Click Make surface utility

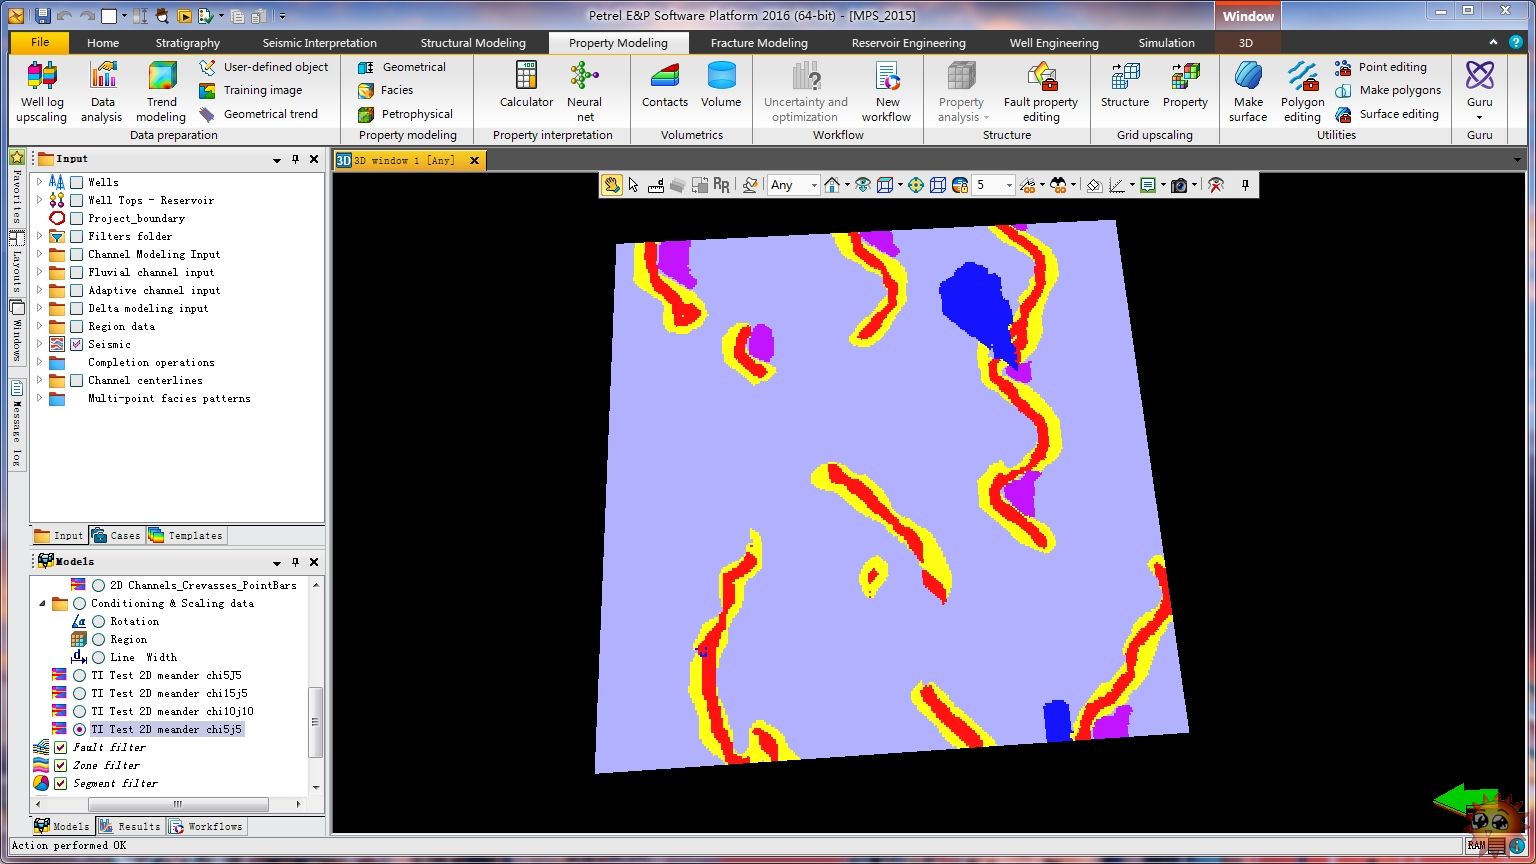[1248, 92]
